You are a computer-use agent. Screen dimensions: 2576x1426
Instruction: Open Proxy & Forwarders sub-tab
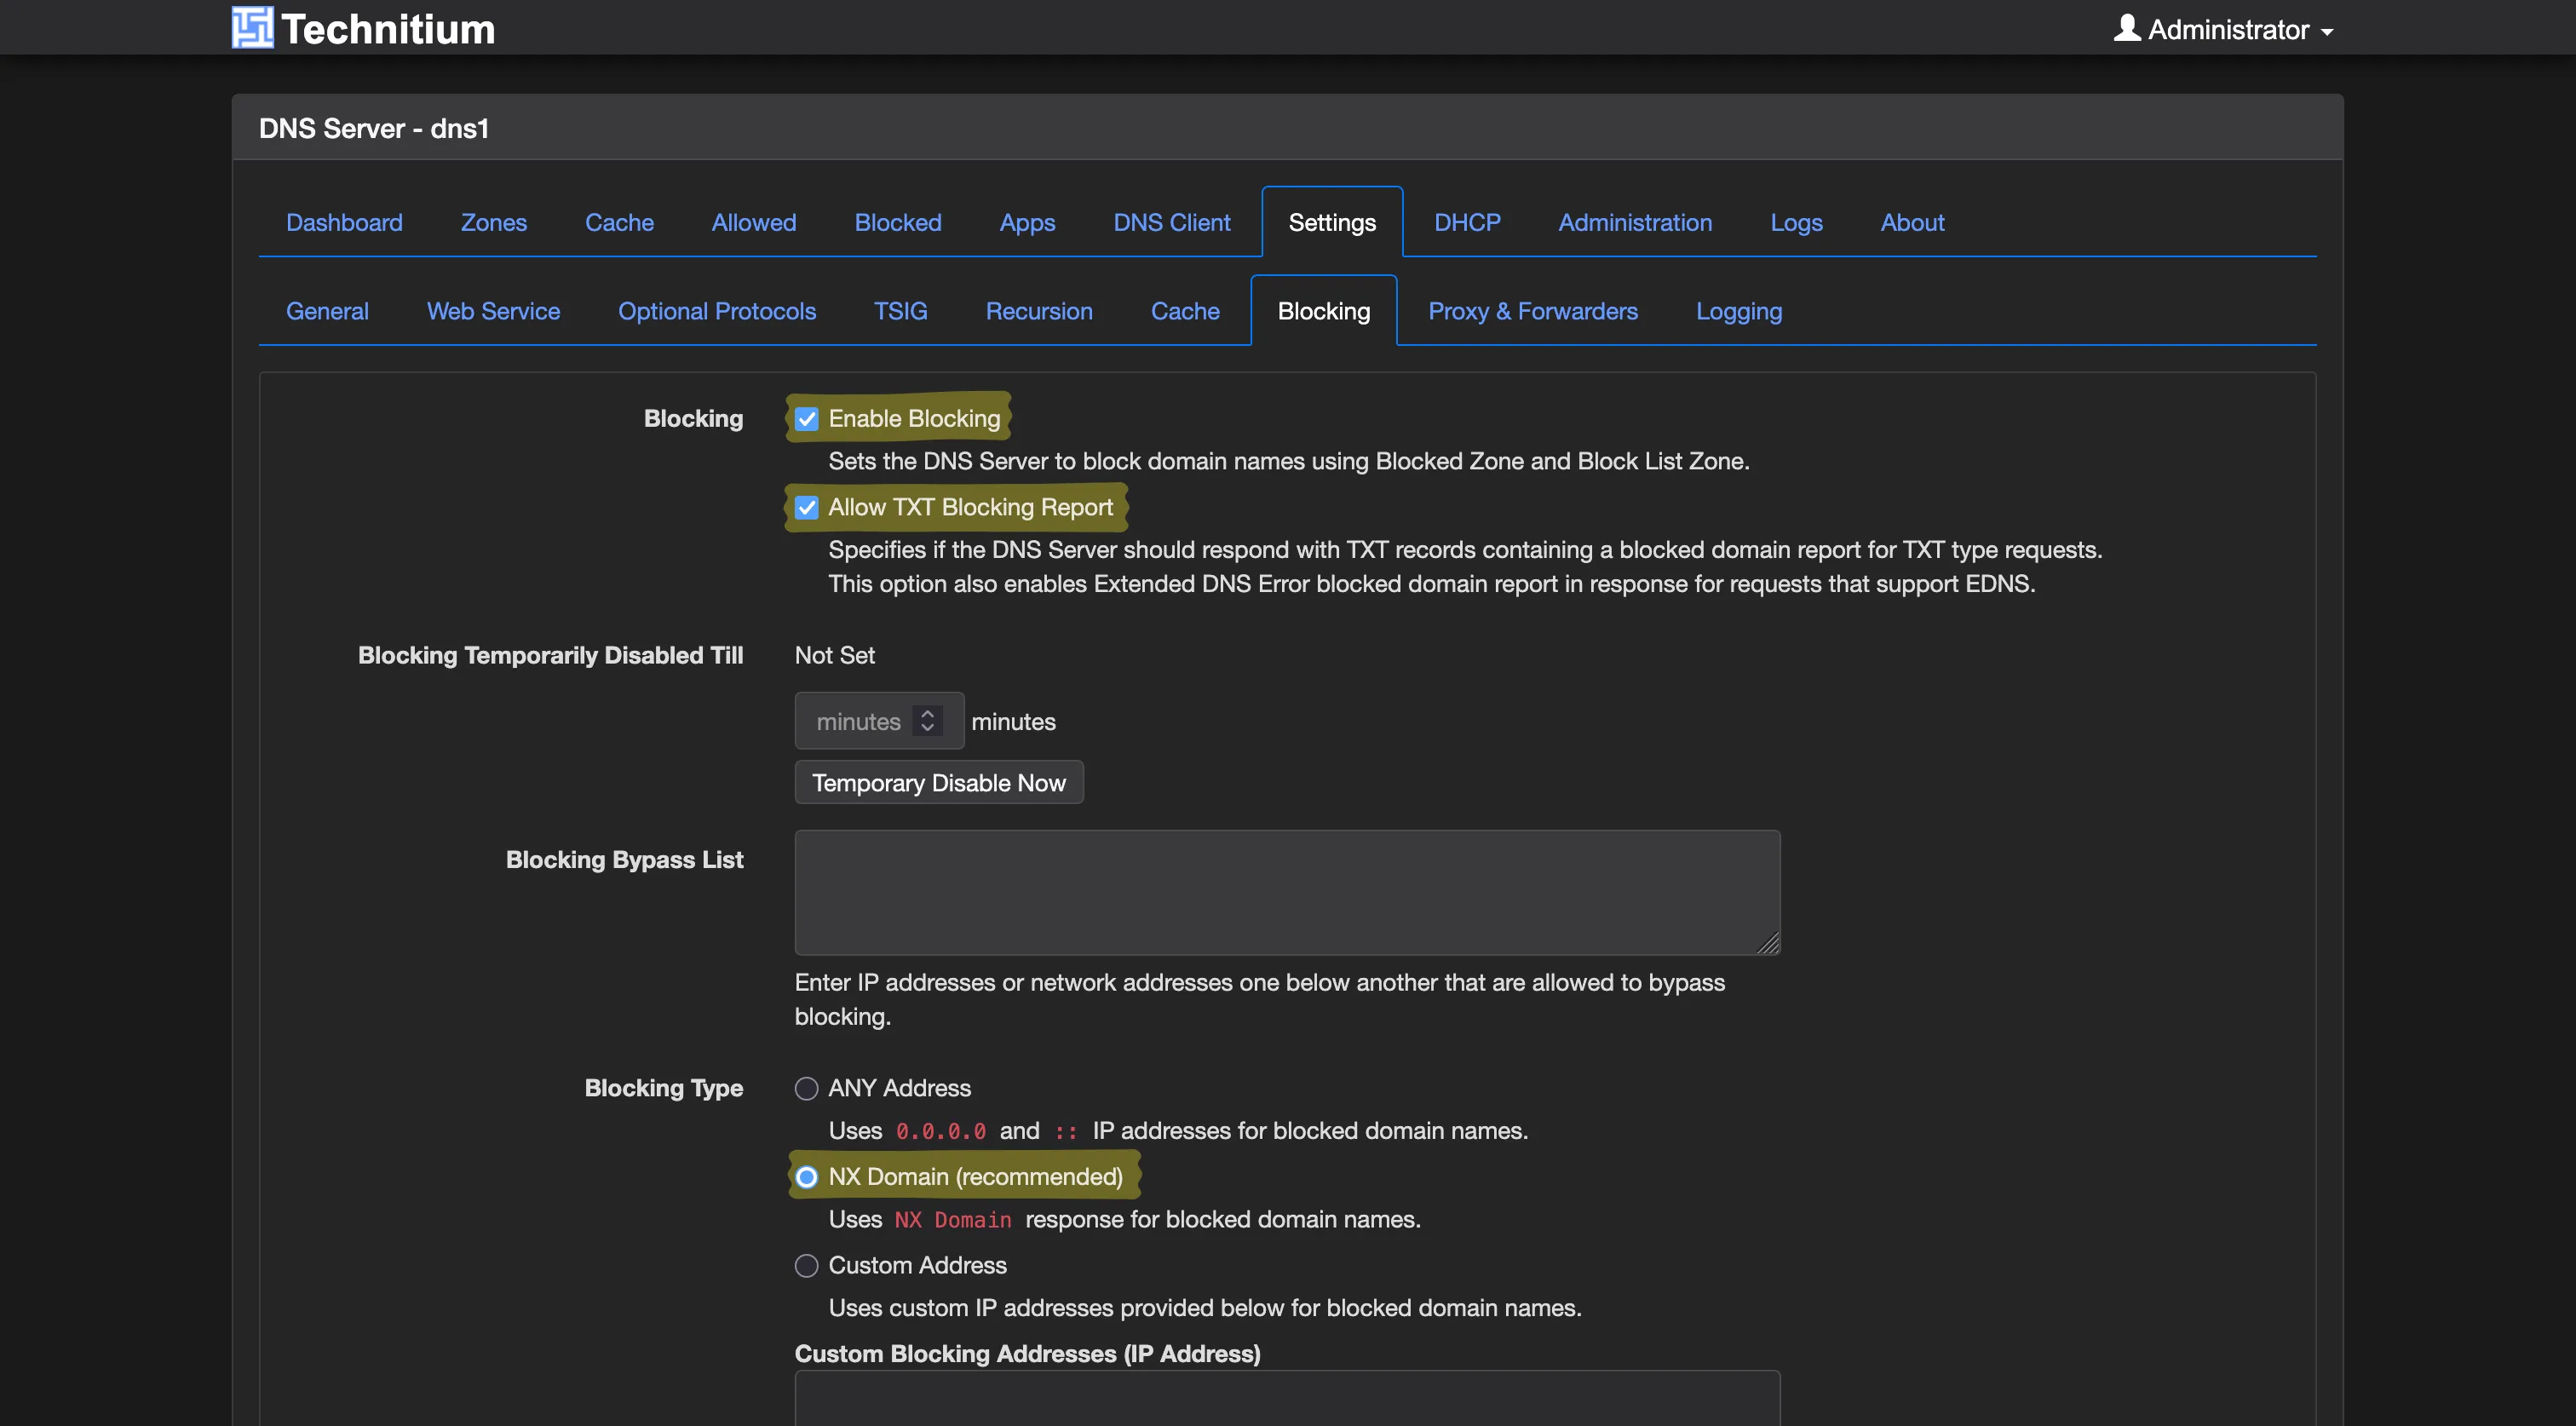[1532, 311]
